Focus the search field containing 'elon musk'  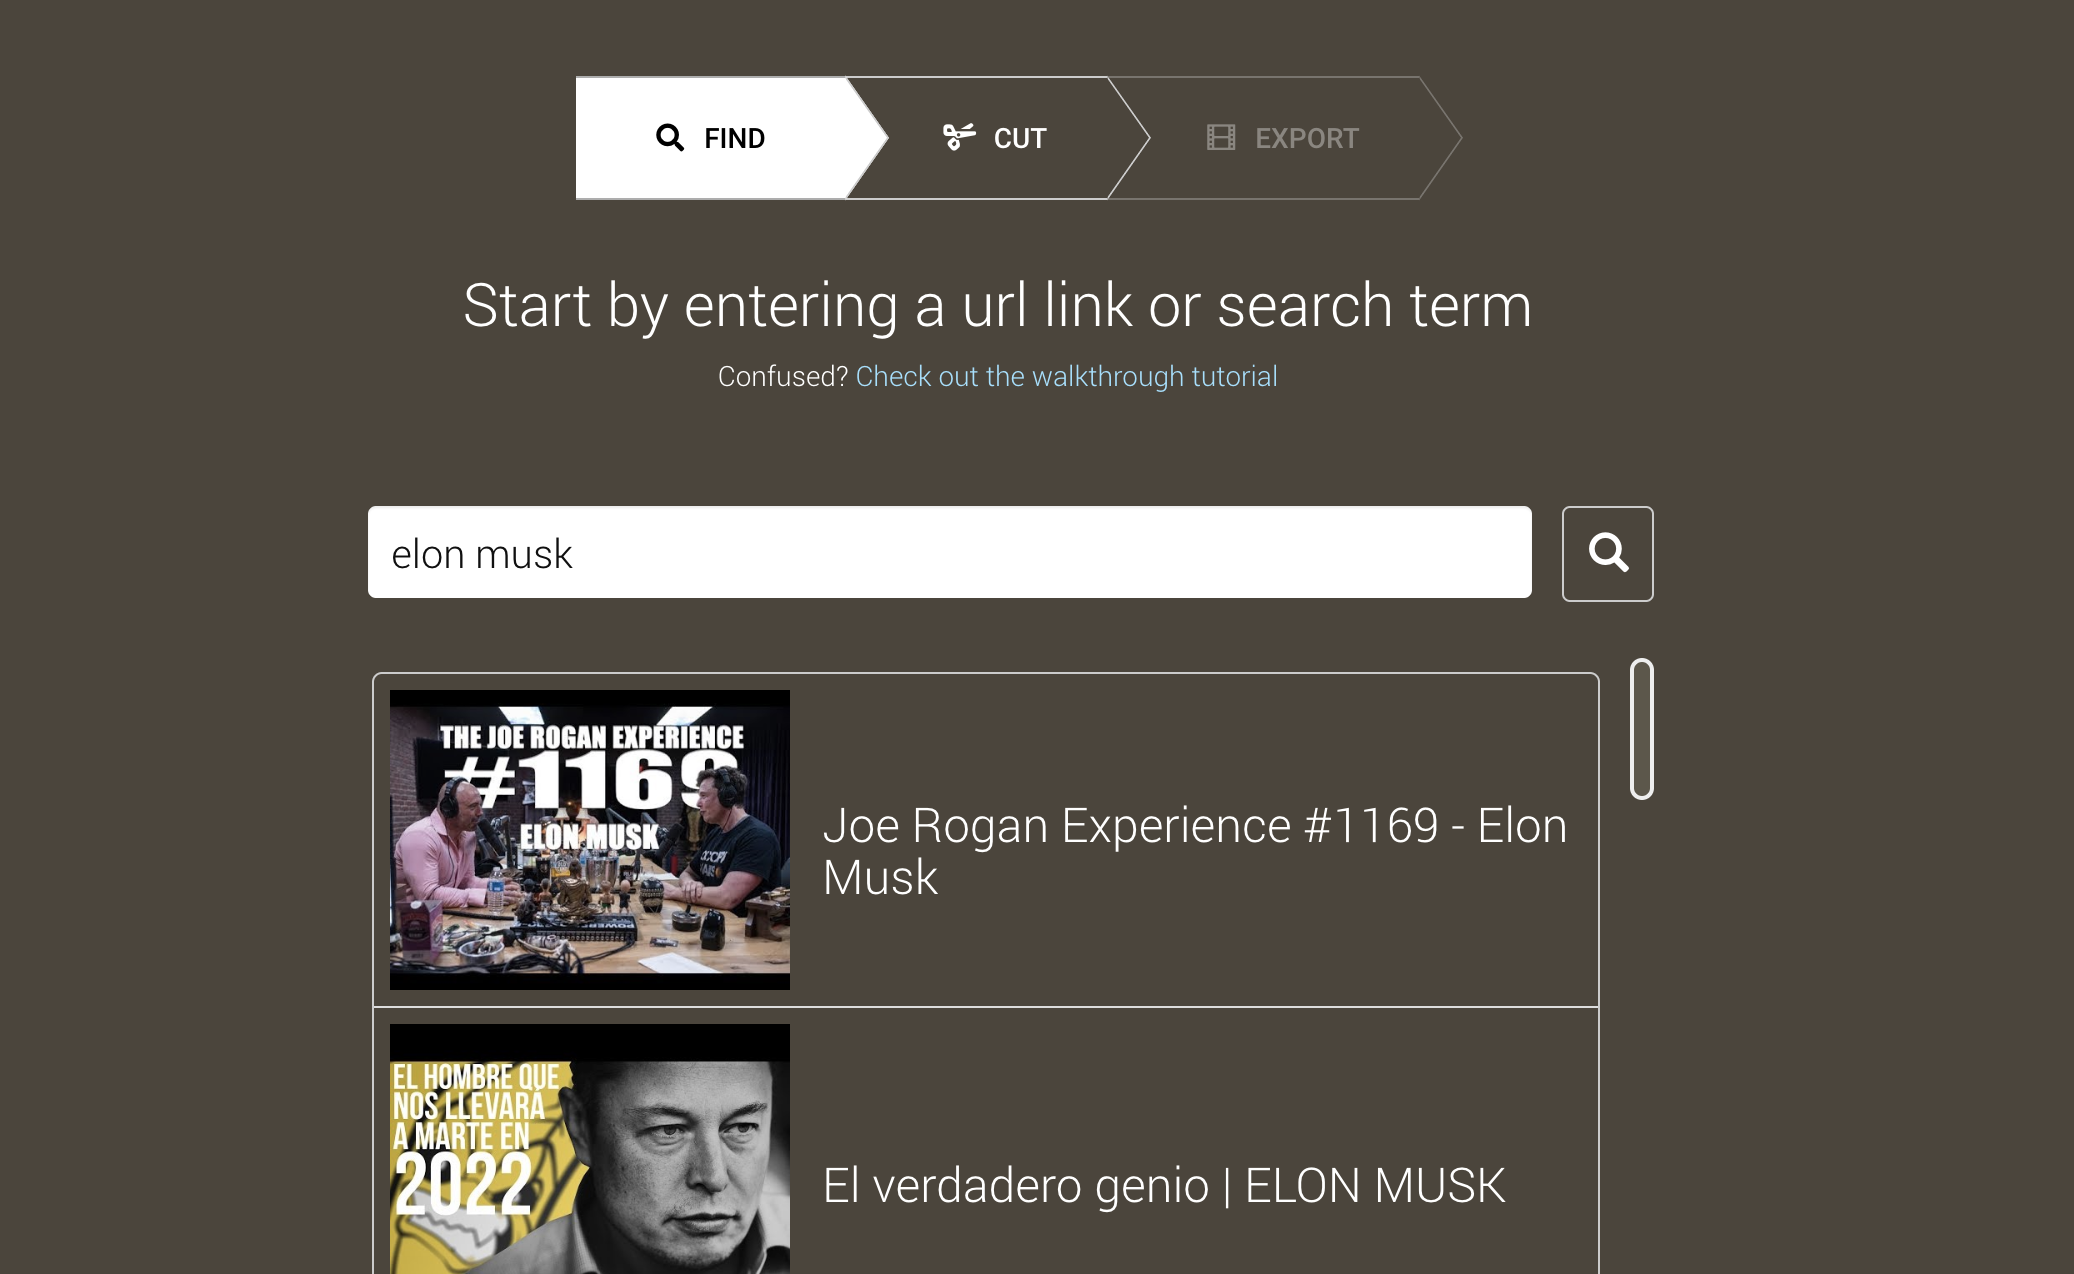point(950,552)
